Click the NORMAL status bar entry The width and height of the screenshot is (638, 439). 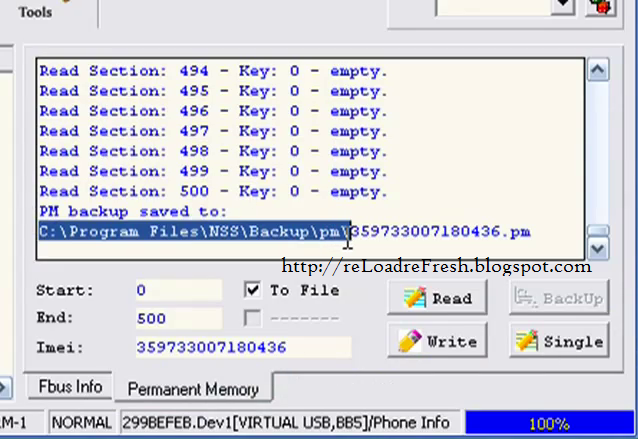coord(81,423)
